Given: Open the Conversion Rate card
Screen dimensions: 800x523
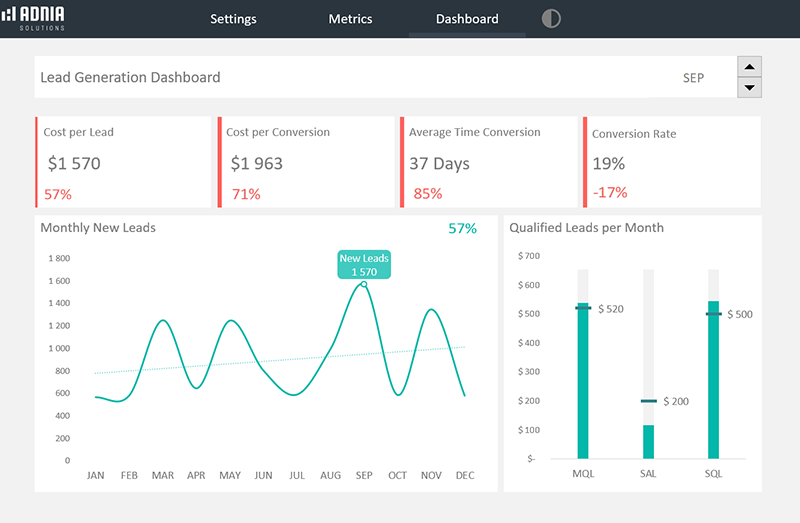Looking at the screenshot, I should [672, 162].
